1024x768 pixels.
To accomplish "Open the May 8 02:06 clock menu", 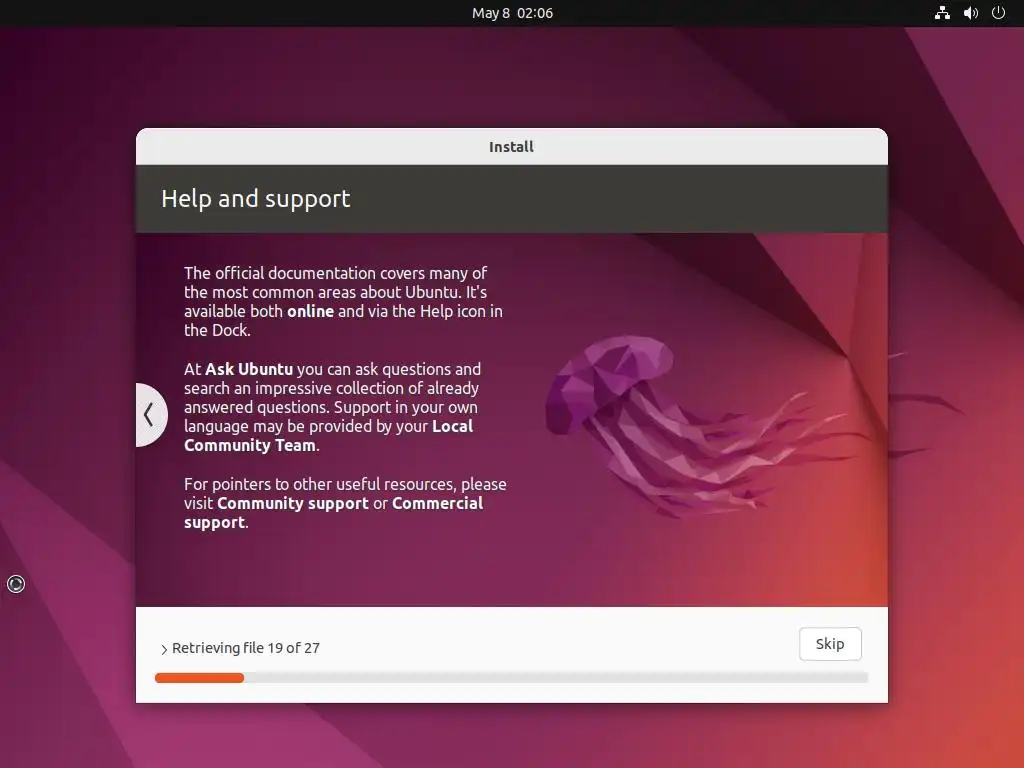I will coord(512,13).
